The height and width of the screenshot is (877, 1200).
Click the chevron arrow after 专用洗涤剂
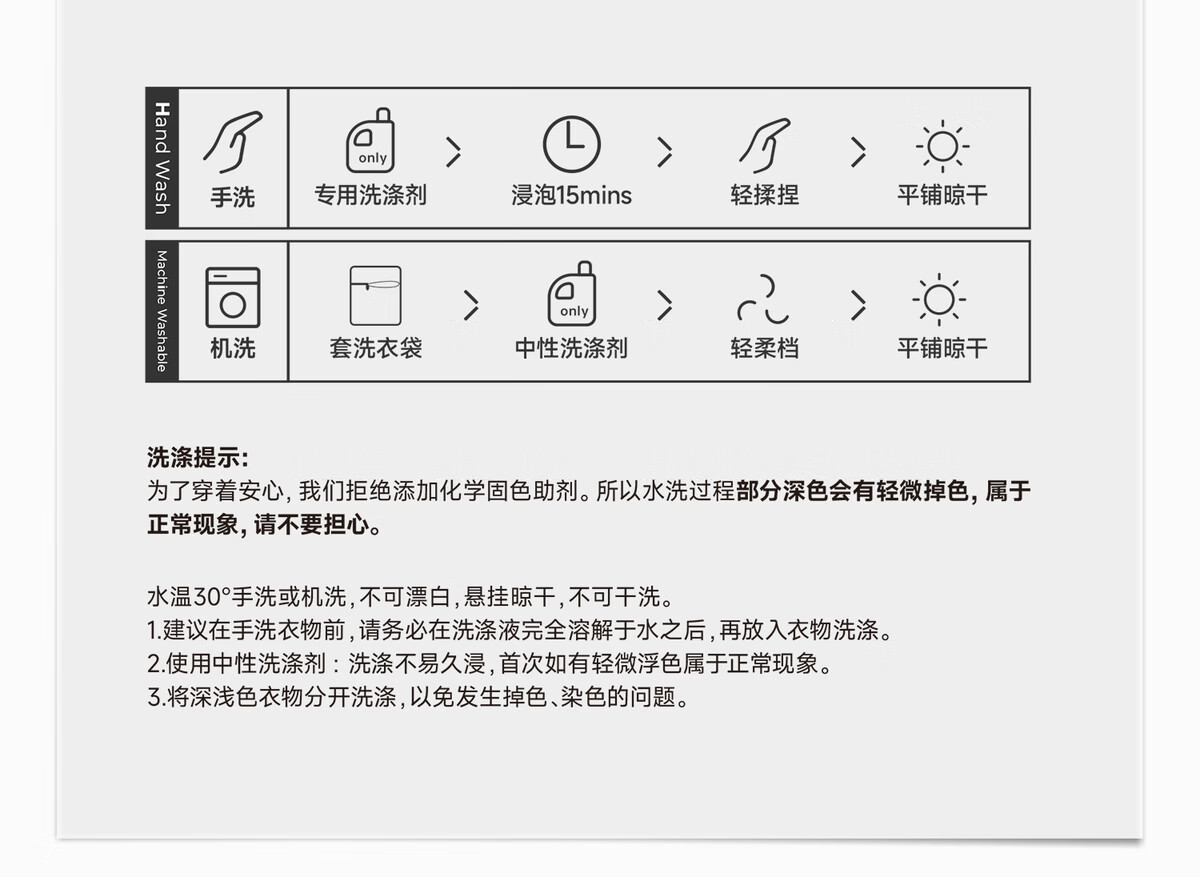(454, 152)
